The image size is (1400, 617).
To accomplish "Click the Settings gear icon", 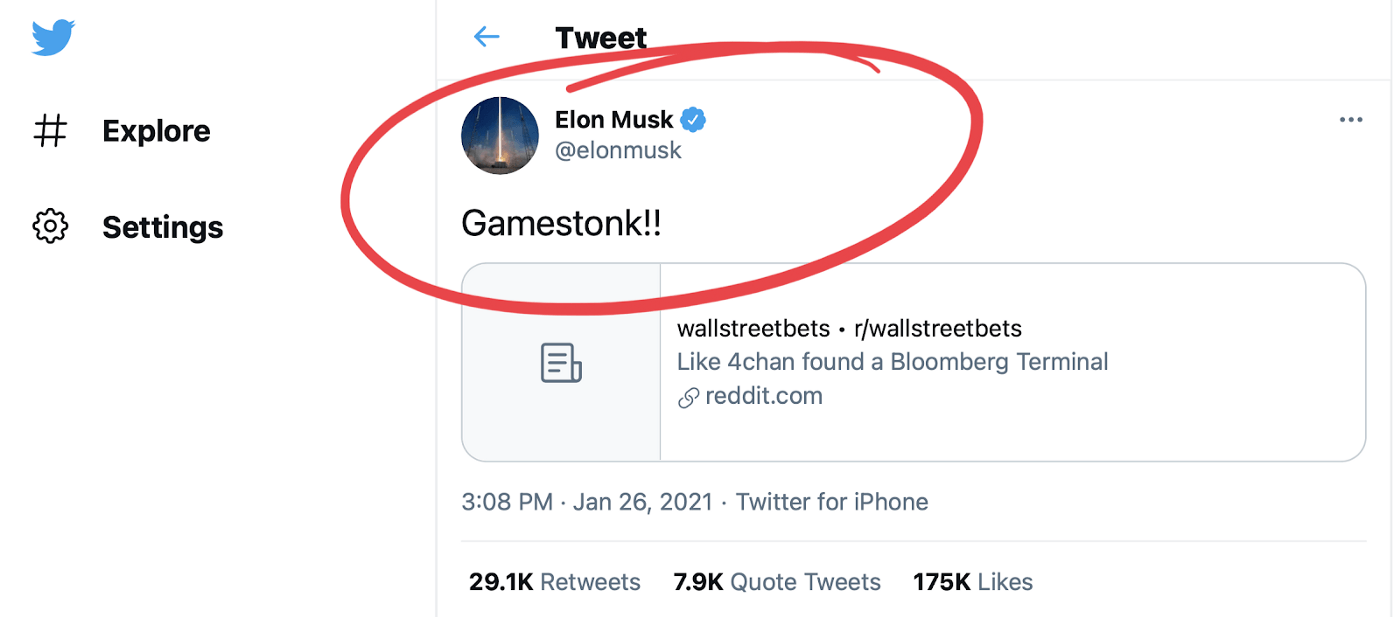I will pos(50,226).
